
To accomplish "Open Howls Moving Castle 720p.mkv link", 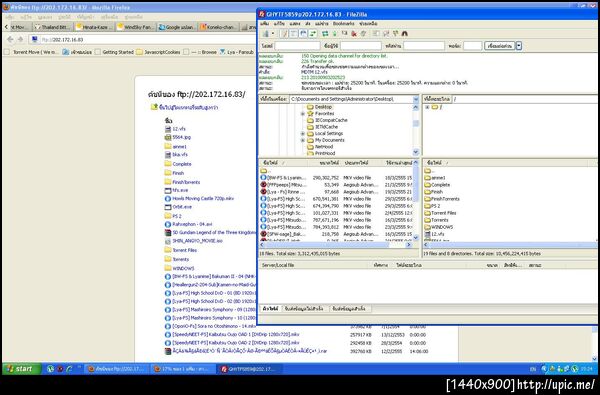I will click(x=199, y=199).
